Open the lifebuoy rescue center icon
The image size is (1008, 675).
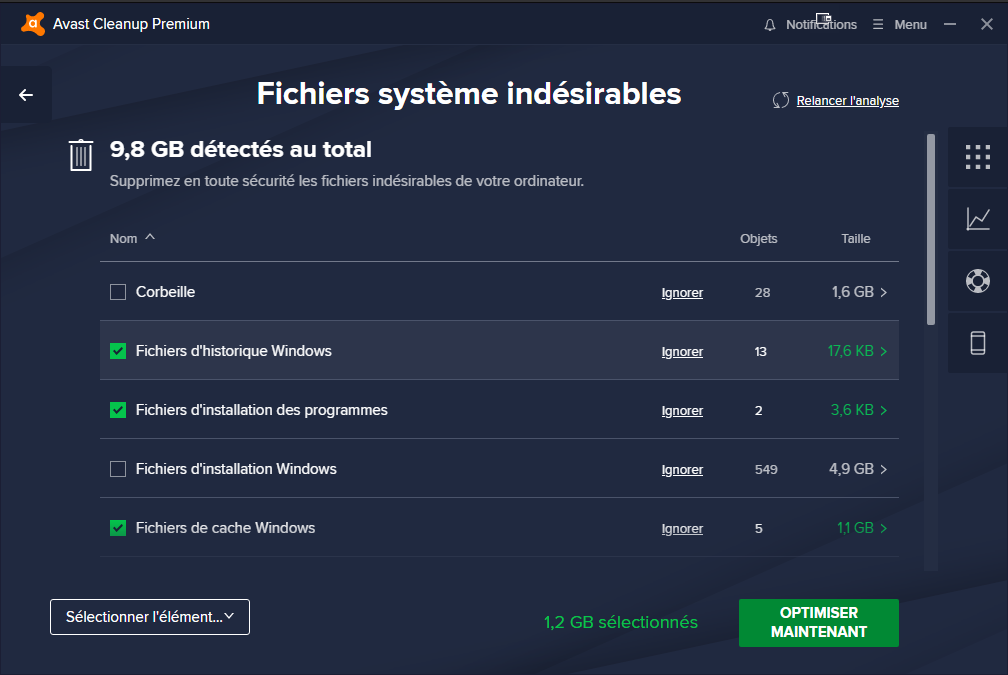coord(978,281)
